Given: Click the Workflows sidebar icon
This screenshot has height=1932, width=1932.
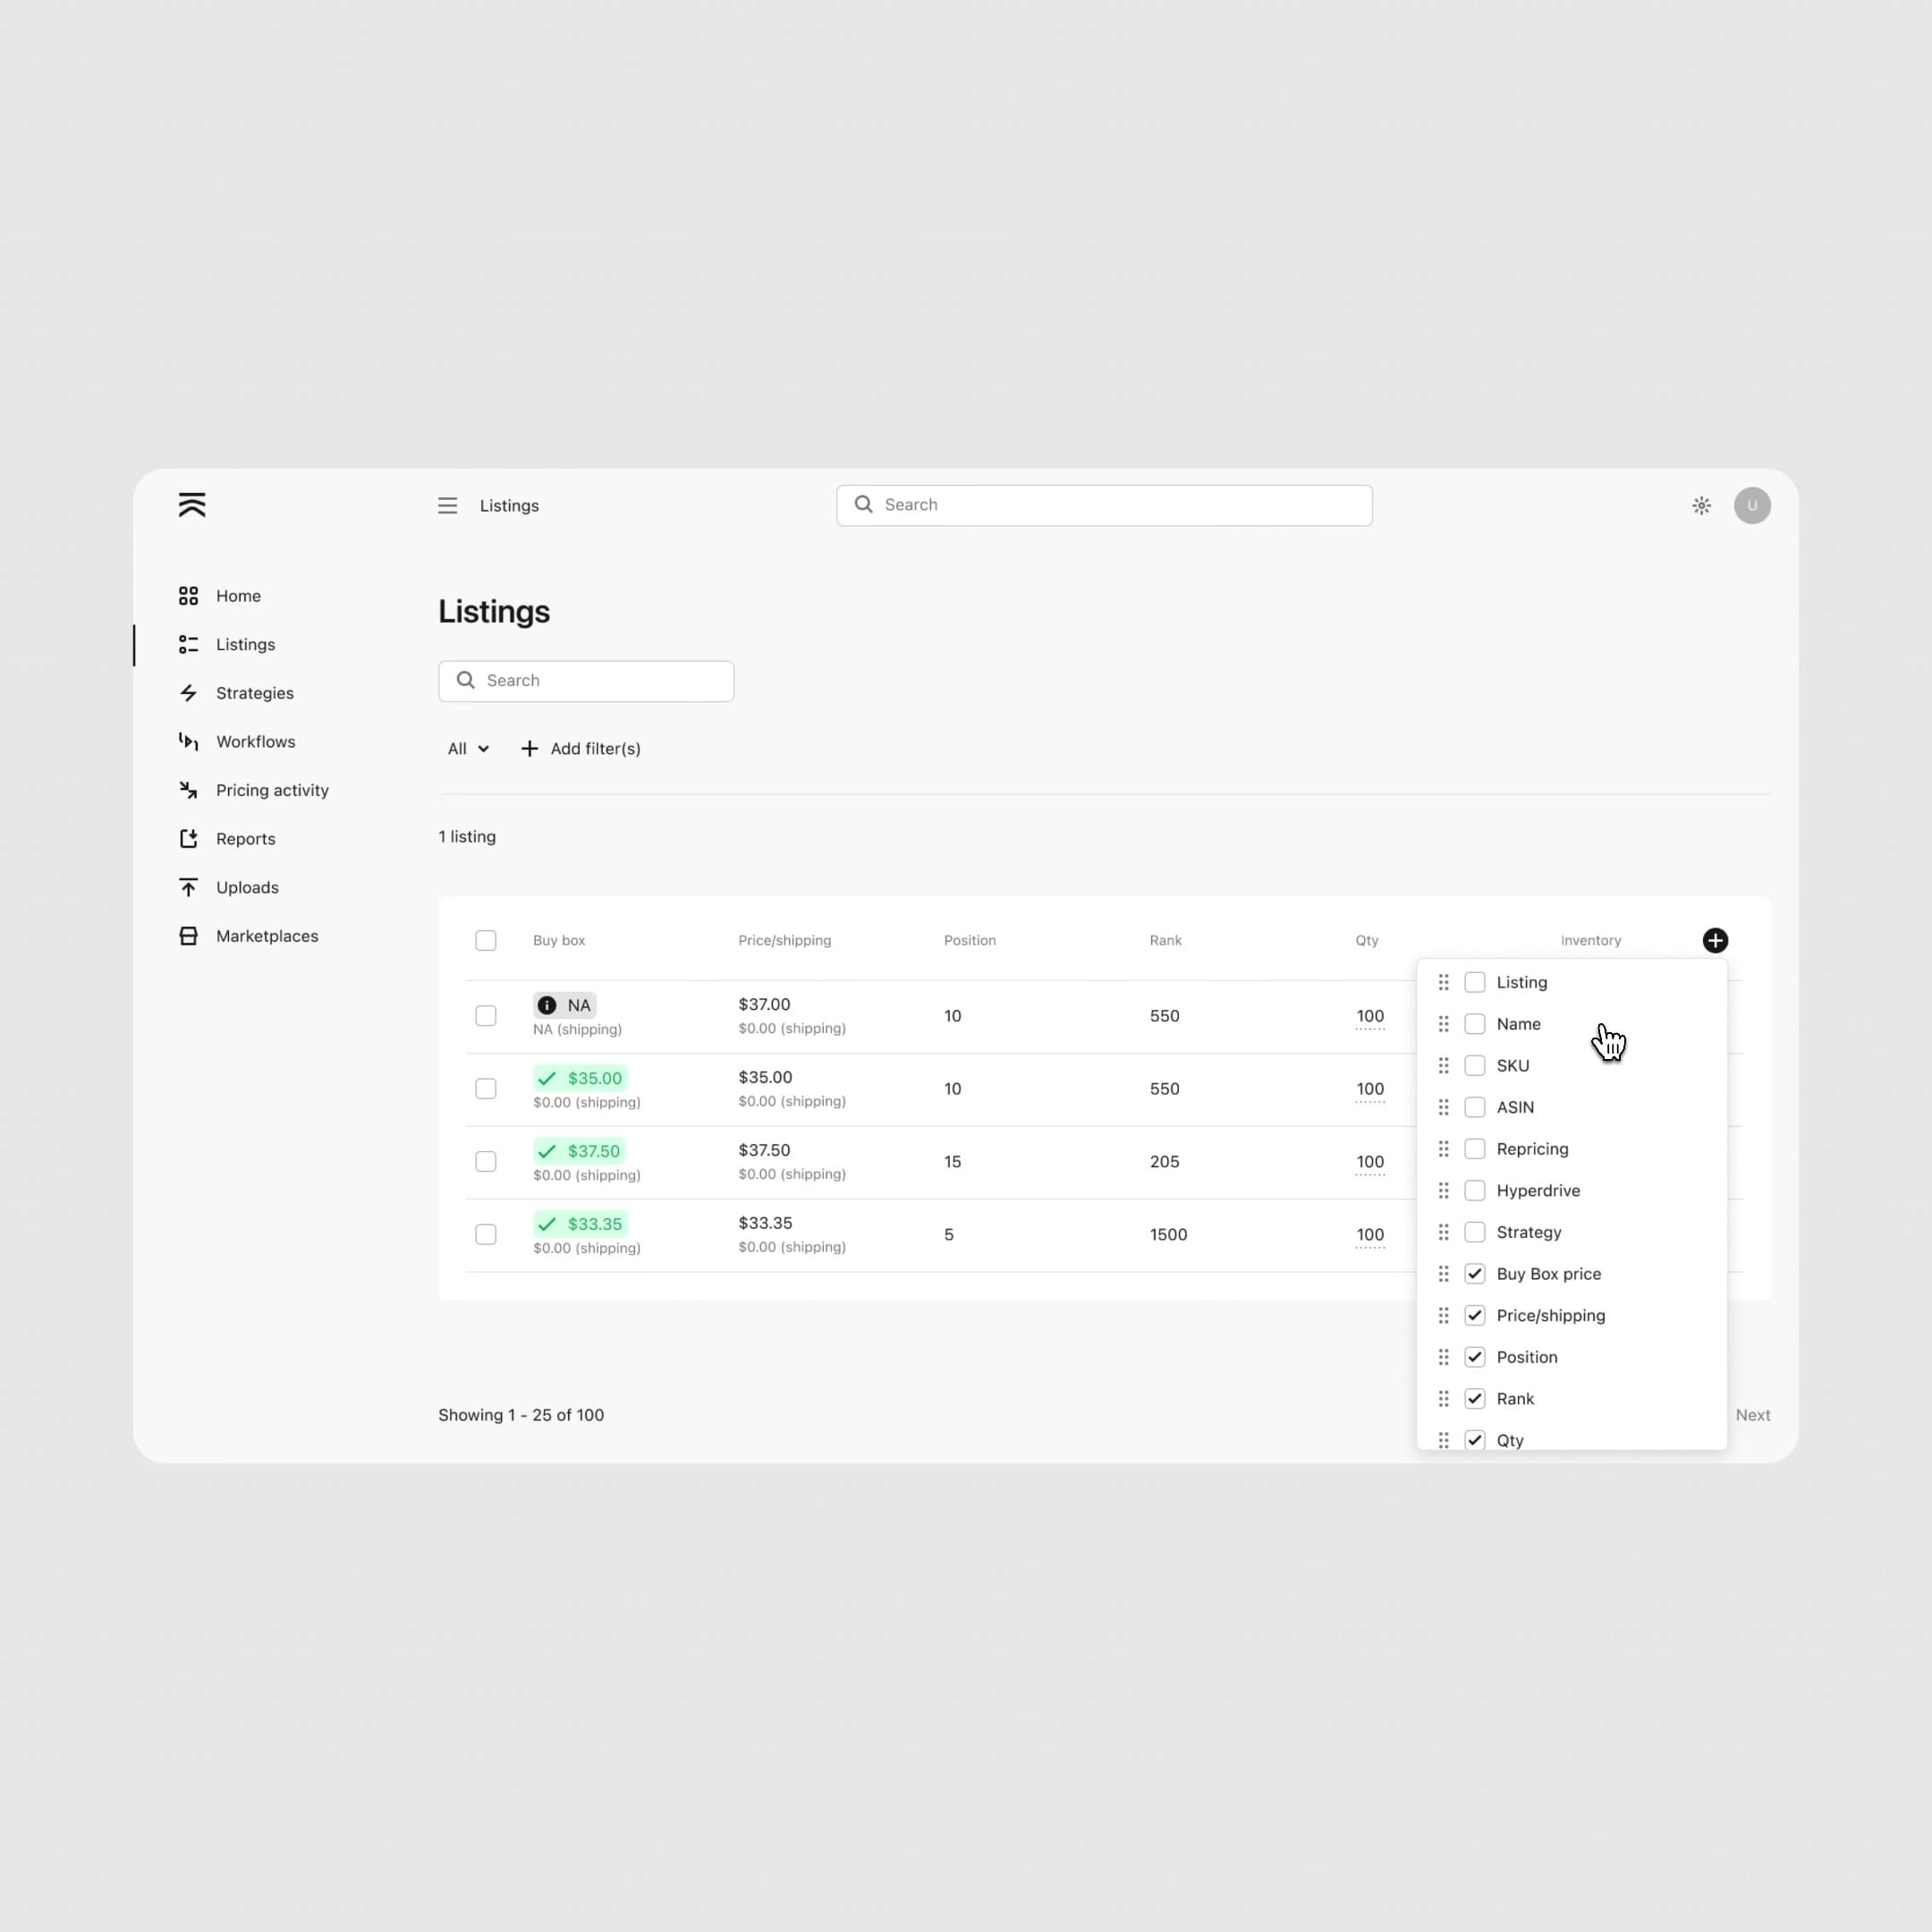Looking at the screenshot, I should tap(190, 740).
